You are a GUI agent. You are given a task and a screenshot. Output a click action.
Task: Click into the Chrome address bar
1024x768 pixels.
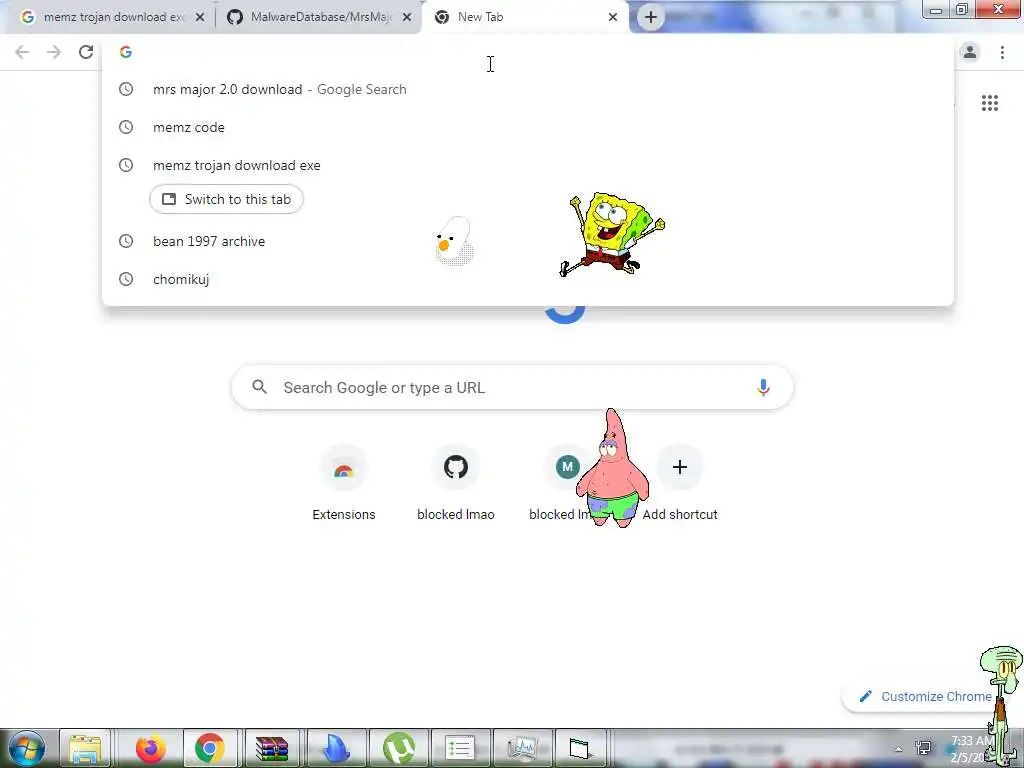pos(528,52)
